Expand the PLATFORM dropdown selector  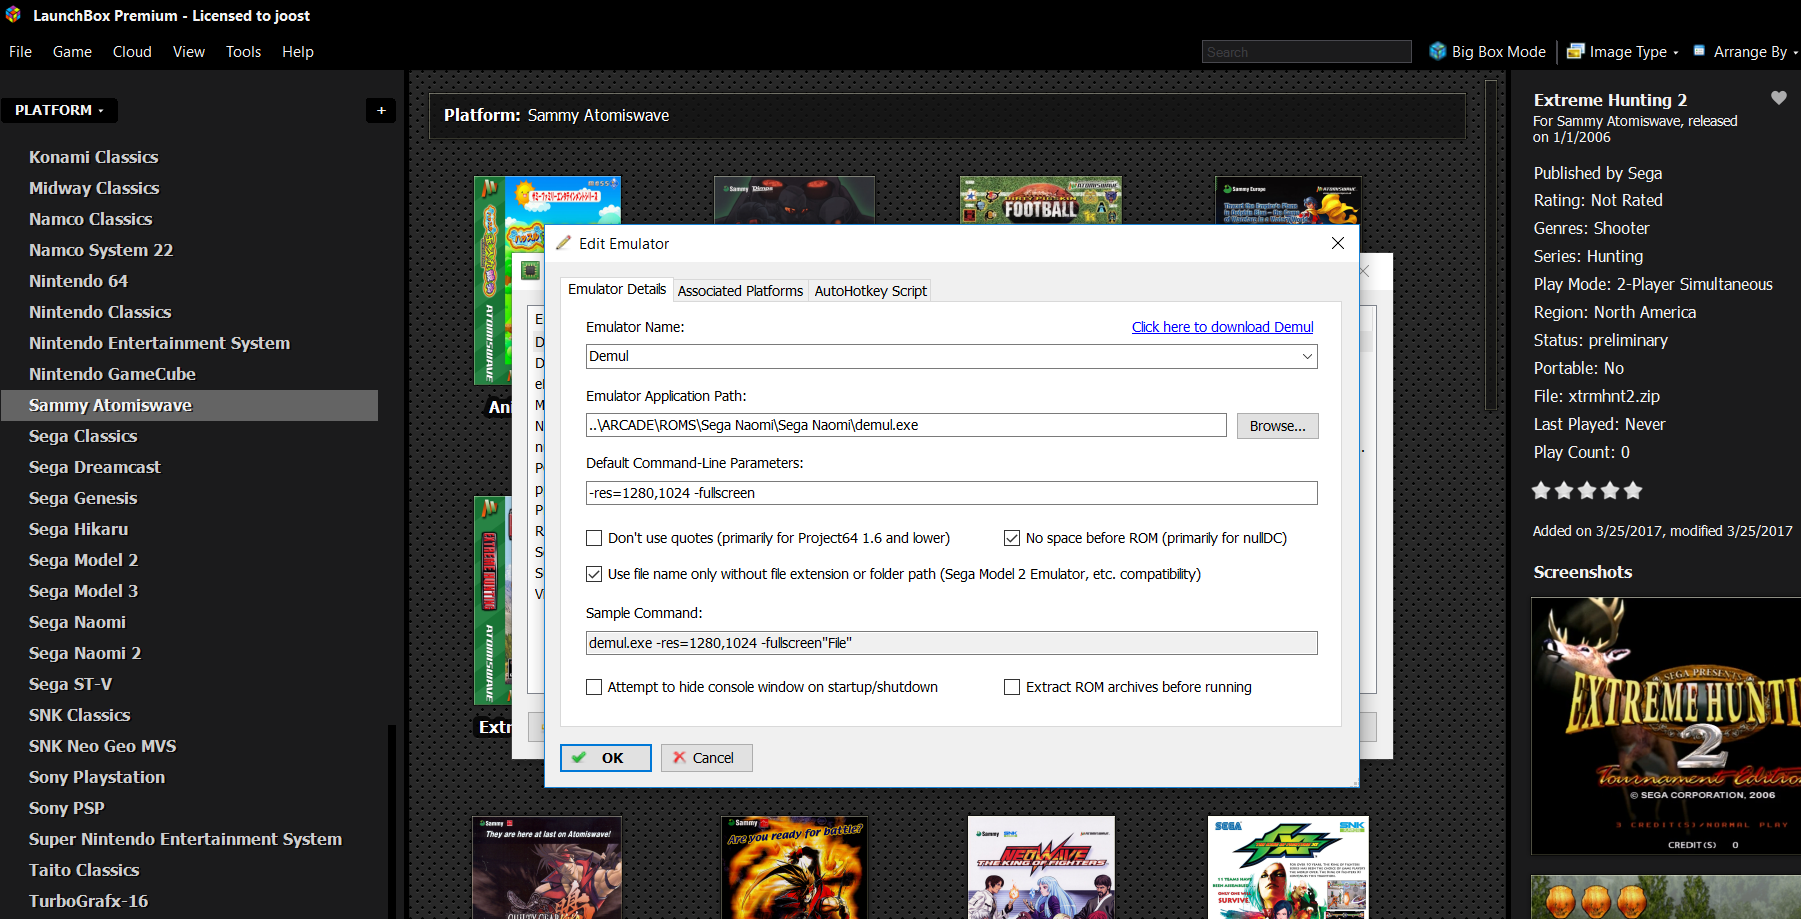pyautogui.click(x=59, y=110)
